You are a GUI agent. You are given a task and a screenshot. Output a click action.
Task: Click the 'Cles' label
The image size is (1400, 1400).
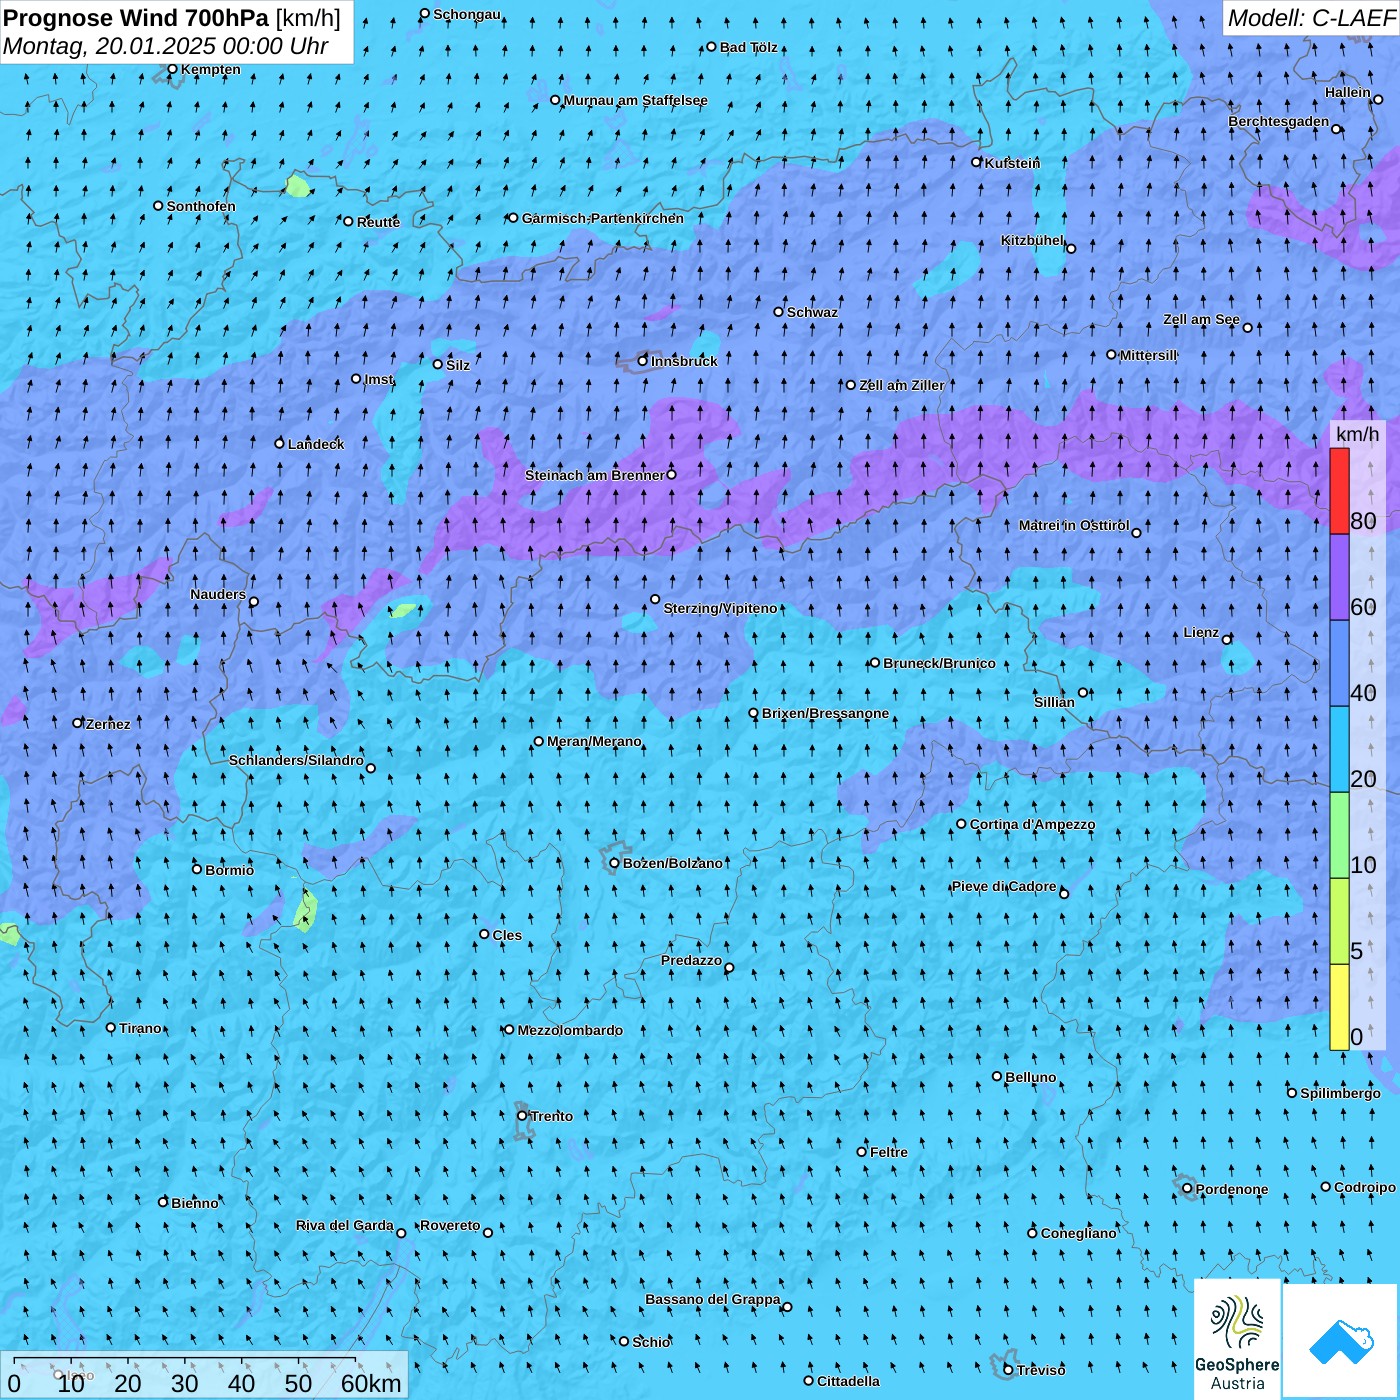coord(507,935)
